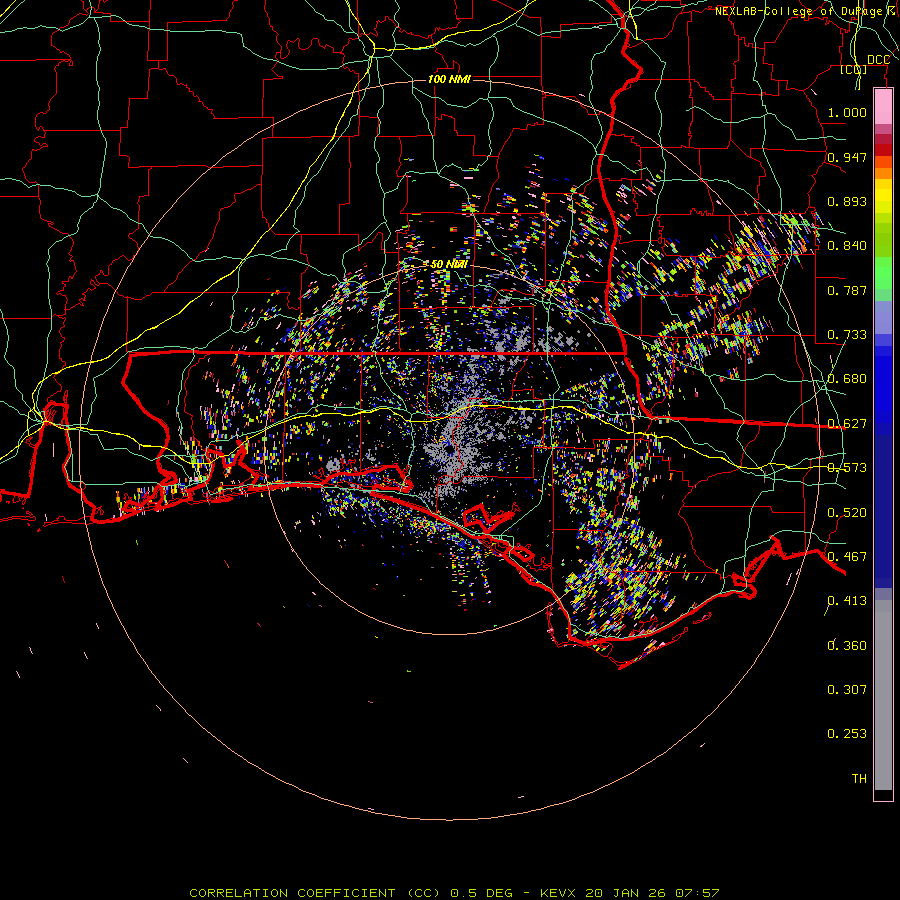Click the 20 JAN 26 date text

625,893
